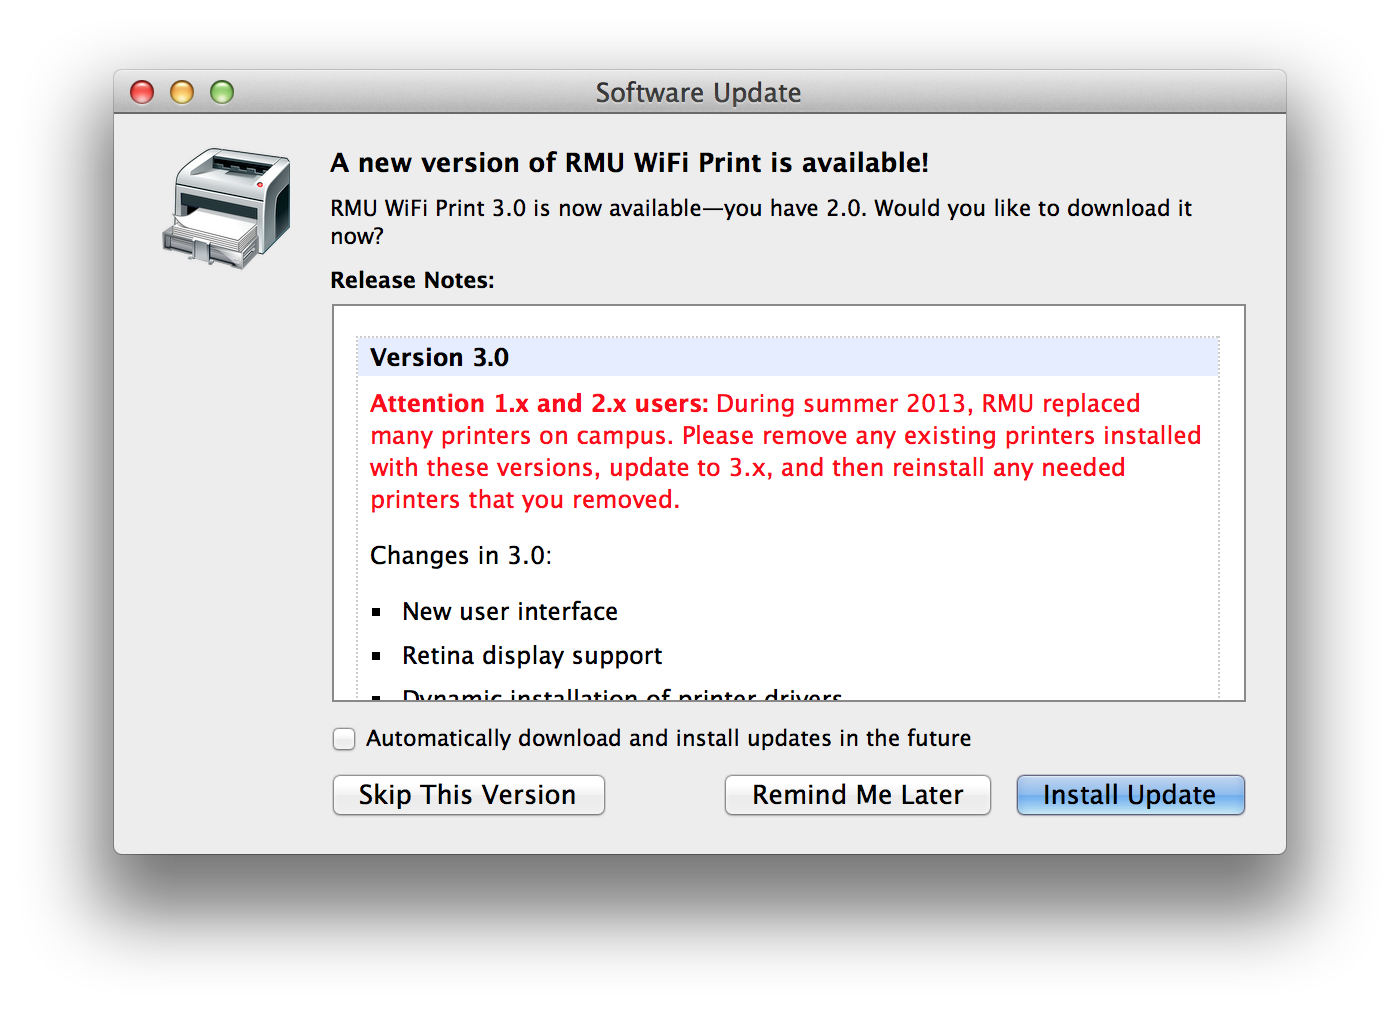Click the "Changes in 3.0:" line

click(460, 556)
